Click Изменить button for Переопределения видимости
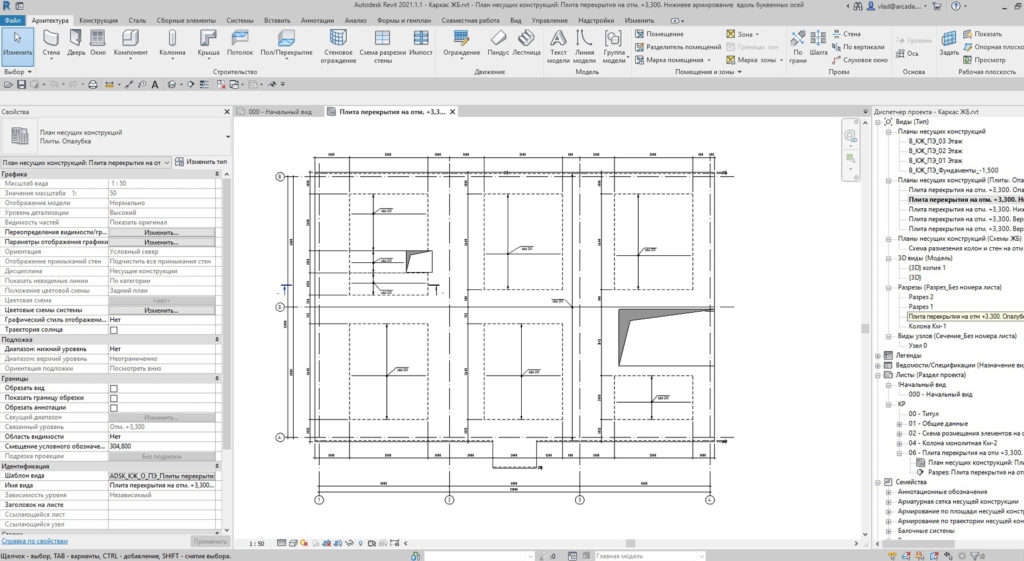1024x561 pixels. (160, 232)
